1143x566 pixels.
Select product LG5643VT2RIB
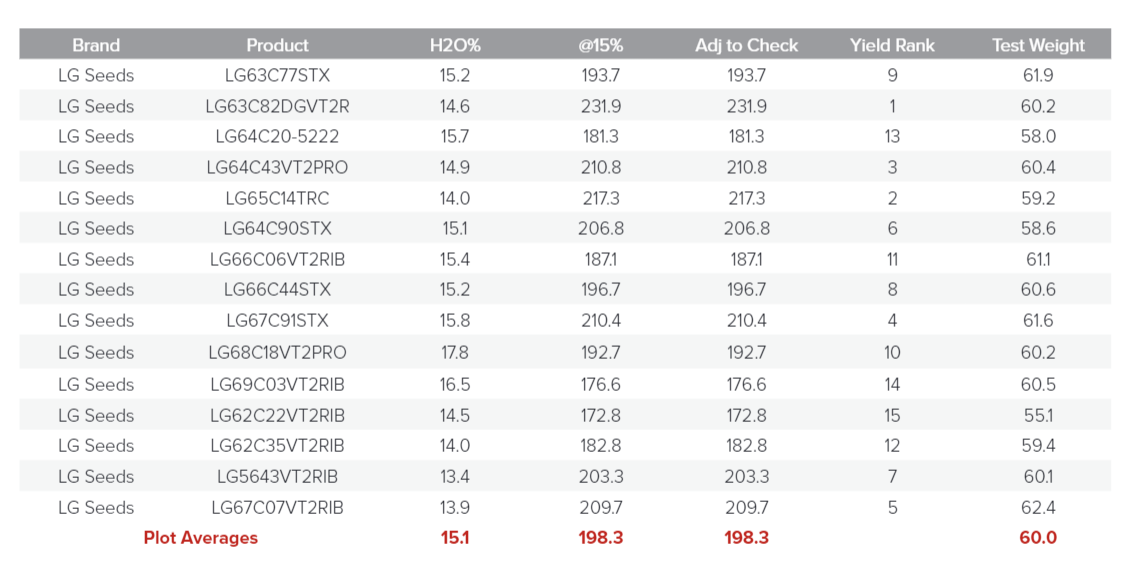tap(277, 476)
